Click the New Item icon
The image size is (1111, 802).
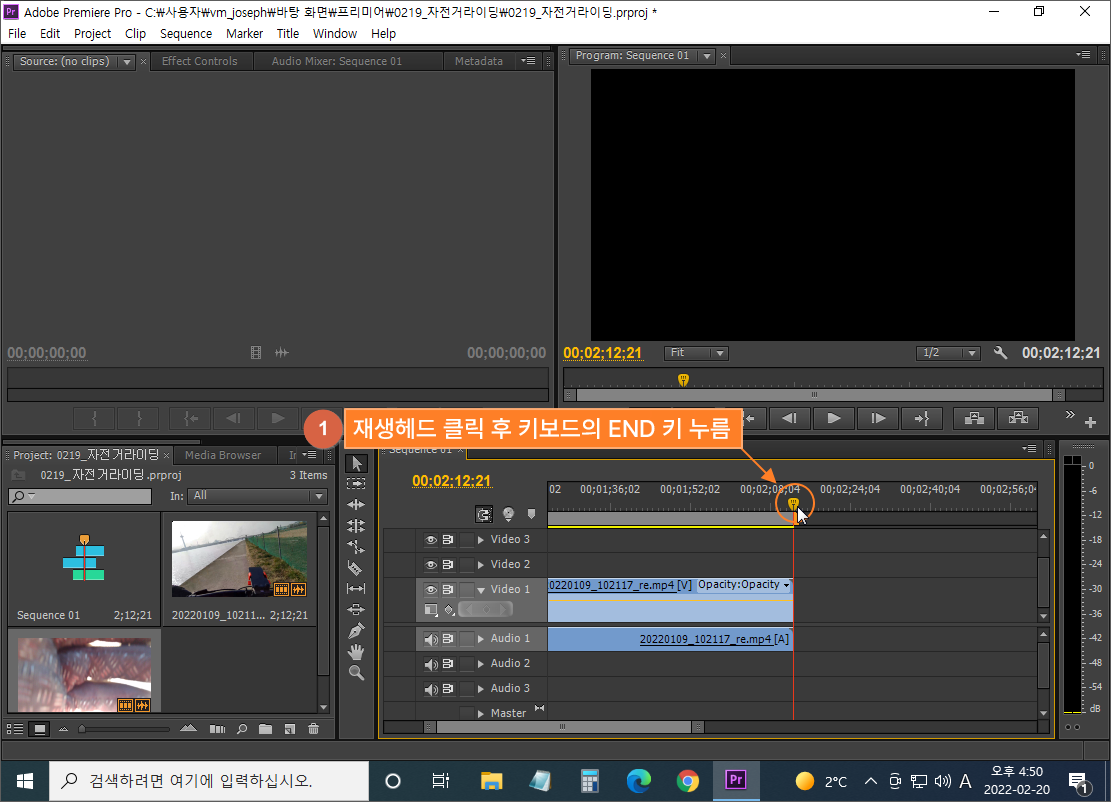289,729
